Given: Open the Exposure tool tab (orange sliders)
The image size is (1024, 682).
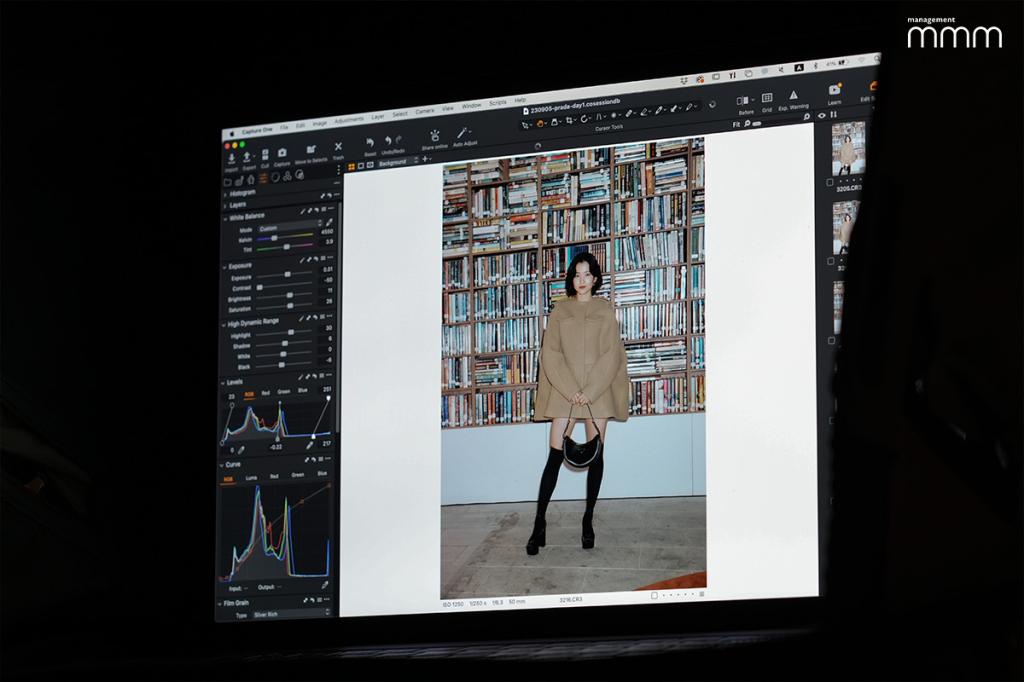Looking at the screenshot, I should tap(264, 178).
